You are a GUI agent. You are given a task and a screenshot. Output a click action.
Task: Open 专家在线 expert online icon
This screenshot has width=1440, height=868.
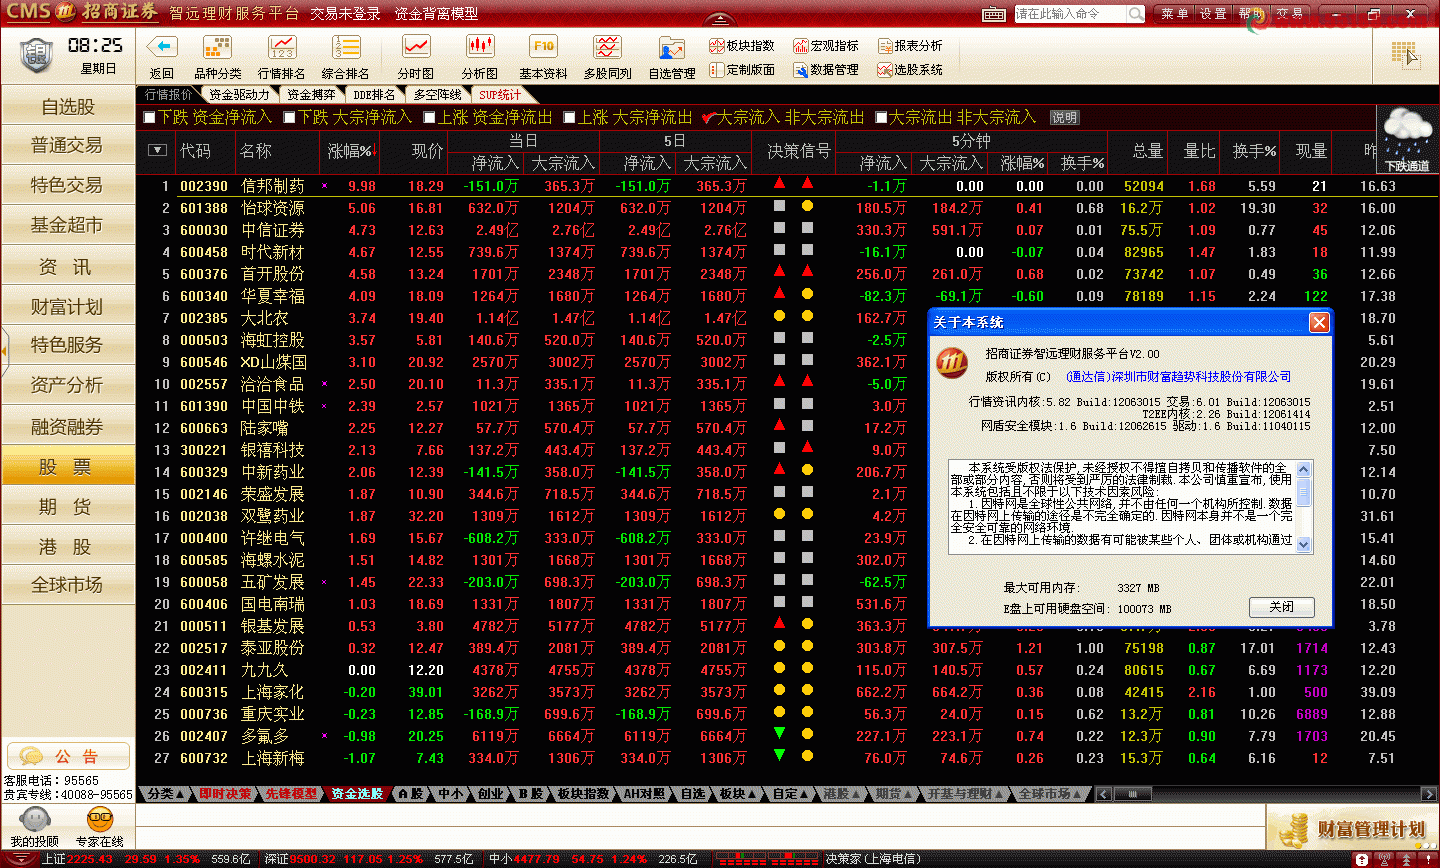[100, 821]
